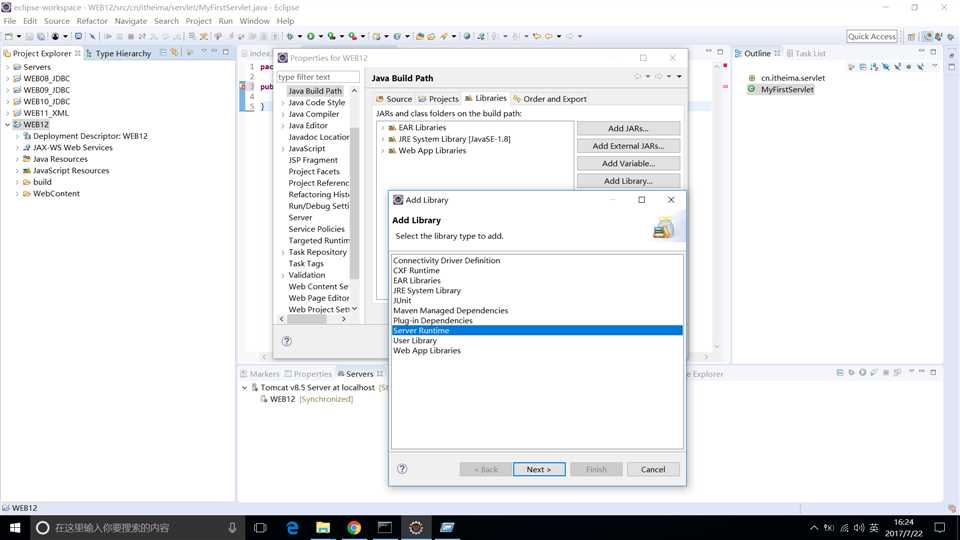Viewport: 960px width, 540px height.
Task: Click the Add Library... button
Action: pos(628,181)
